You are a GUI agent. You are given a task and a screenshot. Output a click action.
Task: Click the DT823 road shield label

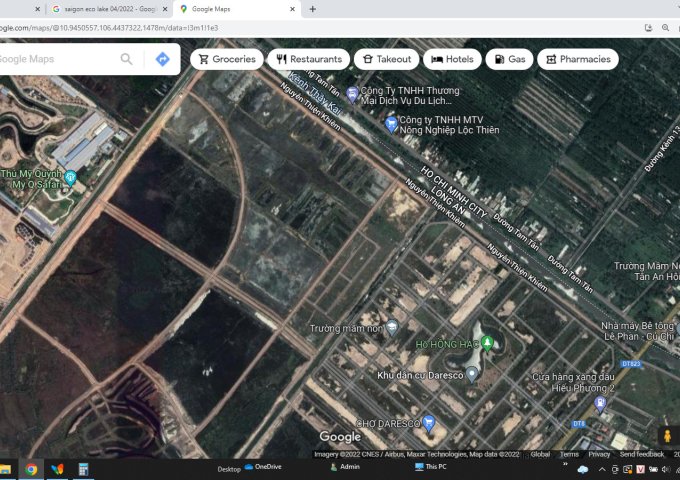[x=631, y=363]
